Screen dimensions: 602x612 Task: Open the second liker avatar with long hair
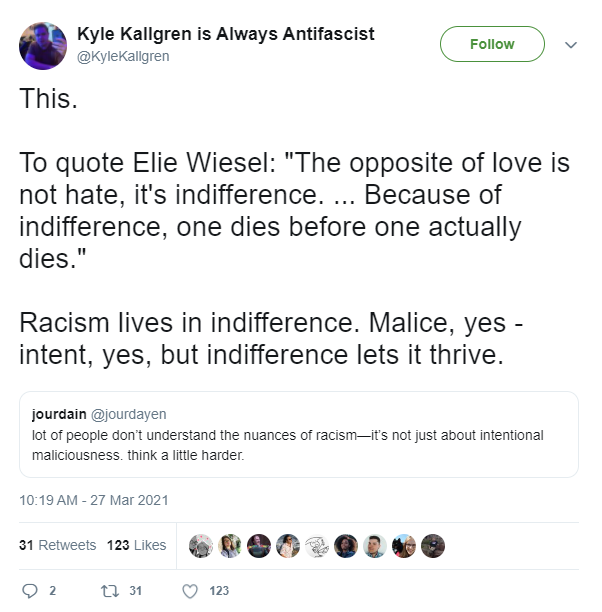click(x=230, y=546)
